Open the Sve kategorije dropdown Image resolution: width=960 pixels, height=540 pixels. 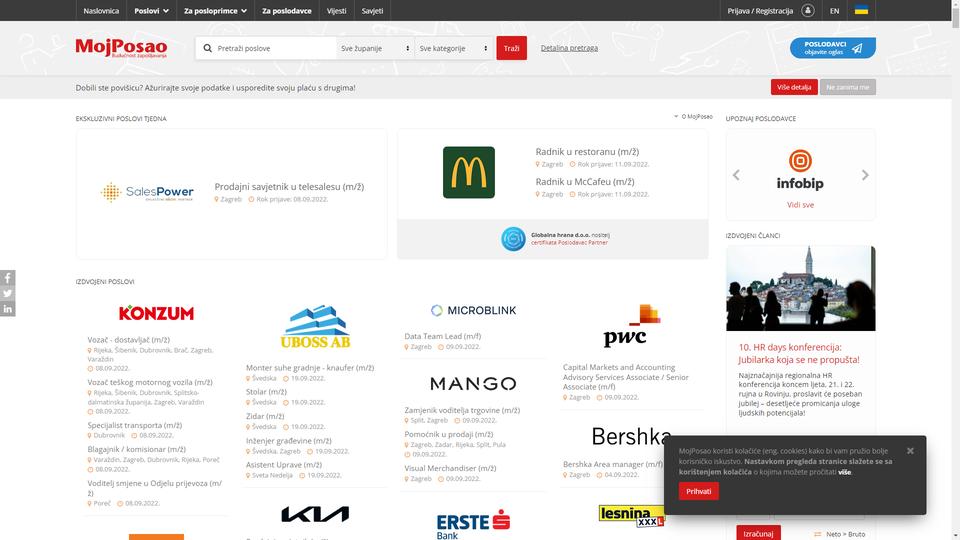click(453, 48)
